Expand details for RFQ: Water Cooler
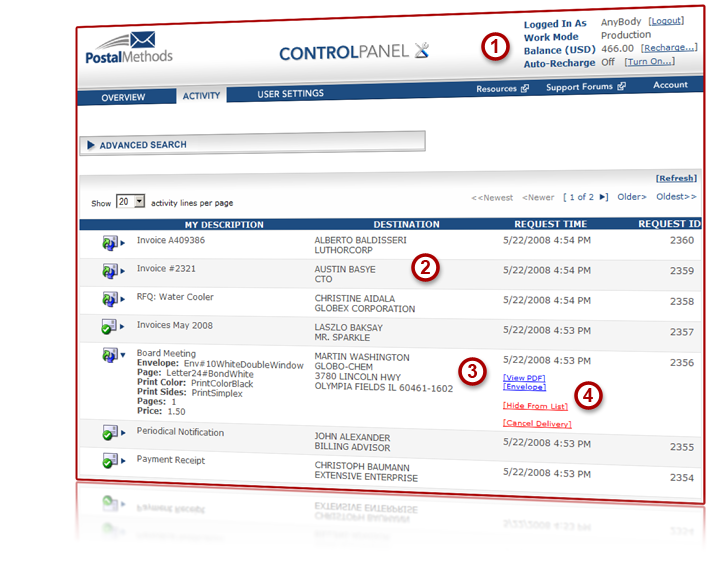Viewport: 710px width, 561px height. pos(123,299)
